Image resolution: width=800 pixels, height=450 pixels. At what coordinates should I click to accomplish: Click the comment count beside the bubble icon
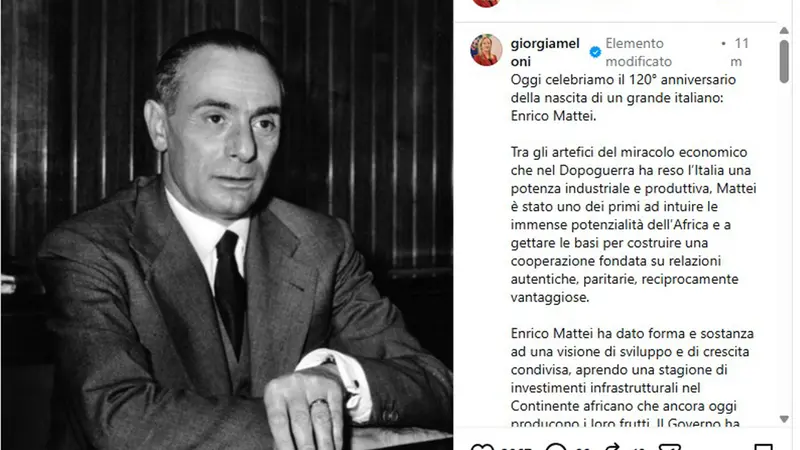(585, 448)
